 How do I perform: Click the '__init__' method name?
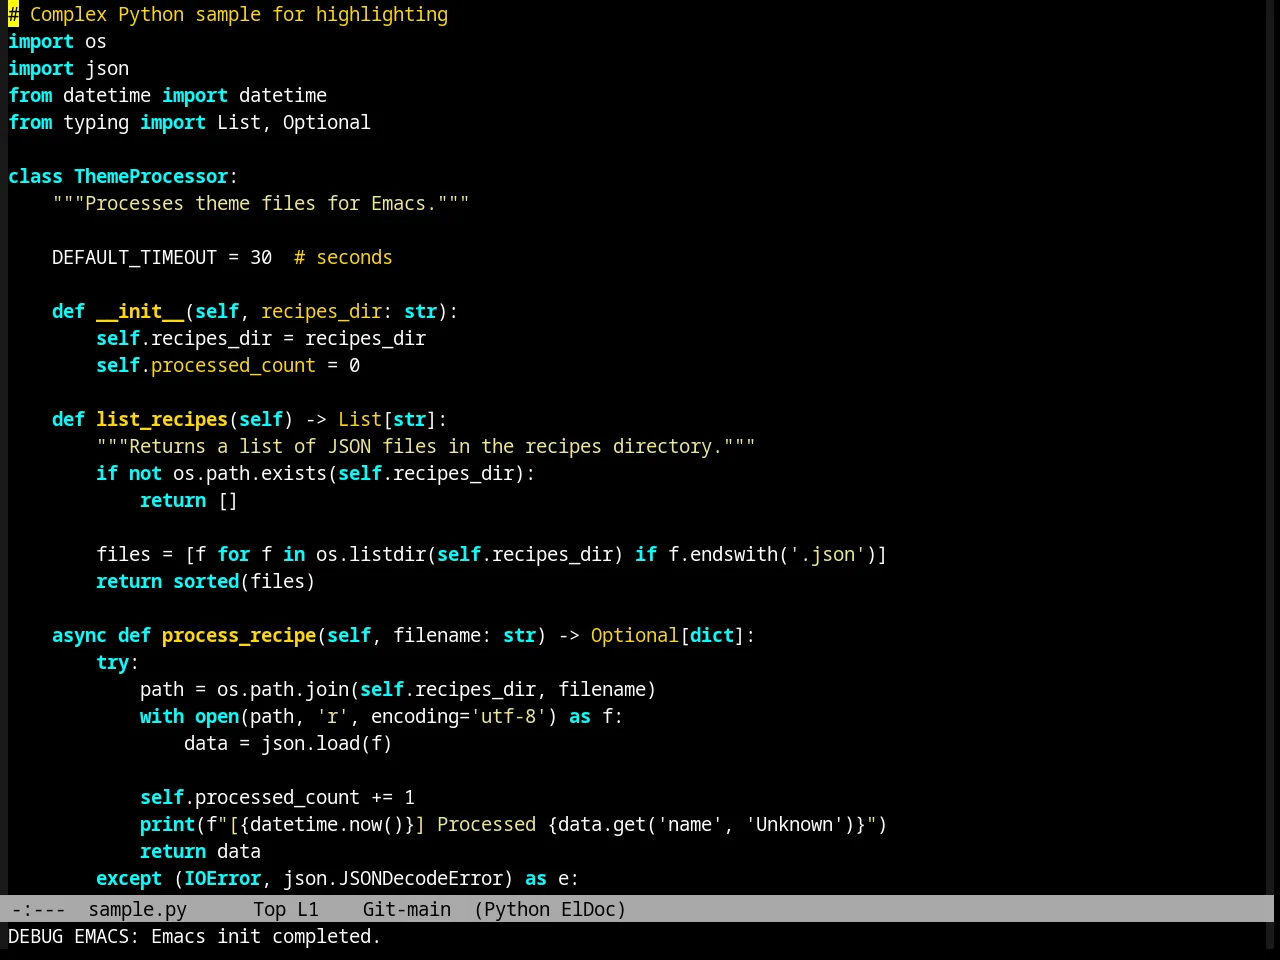pos(140,311)
